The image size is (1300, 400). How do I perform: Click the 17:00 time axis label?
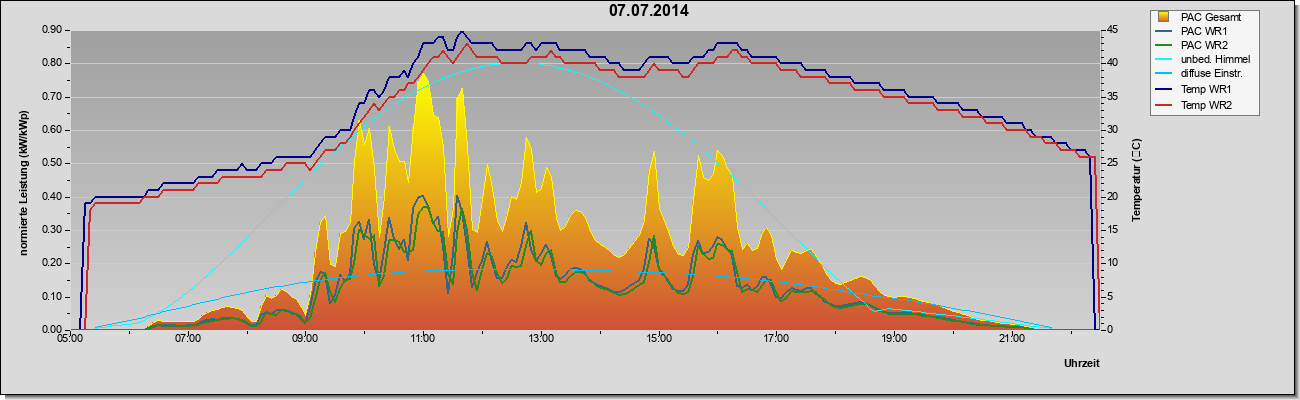[x=776, y=339]
